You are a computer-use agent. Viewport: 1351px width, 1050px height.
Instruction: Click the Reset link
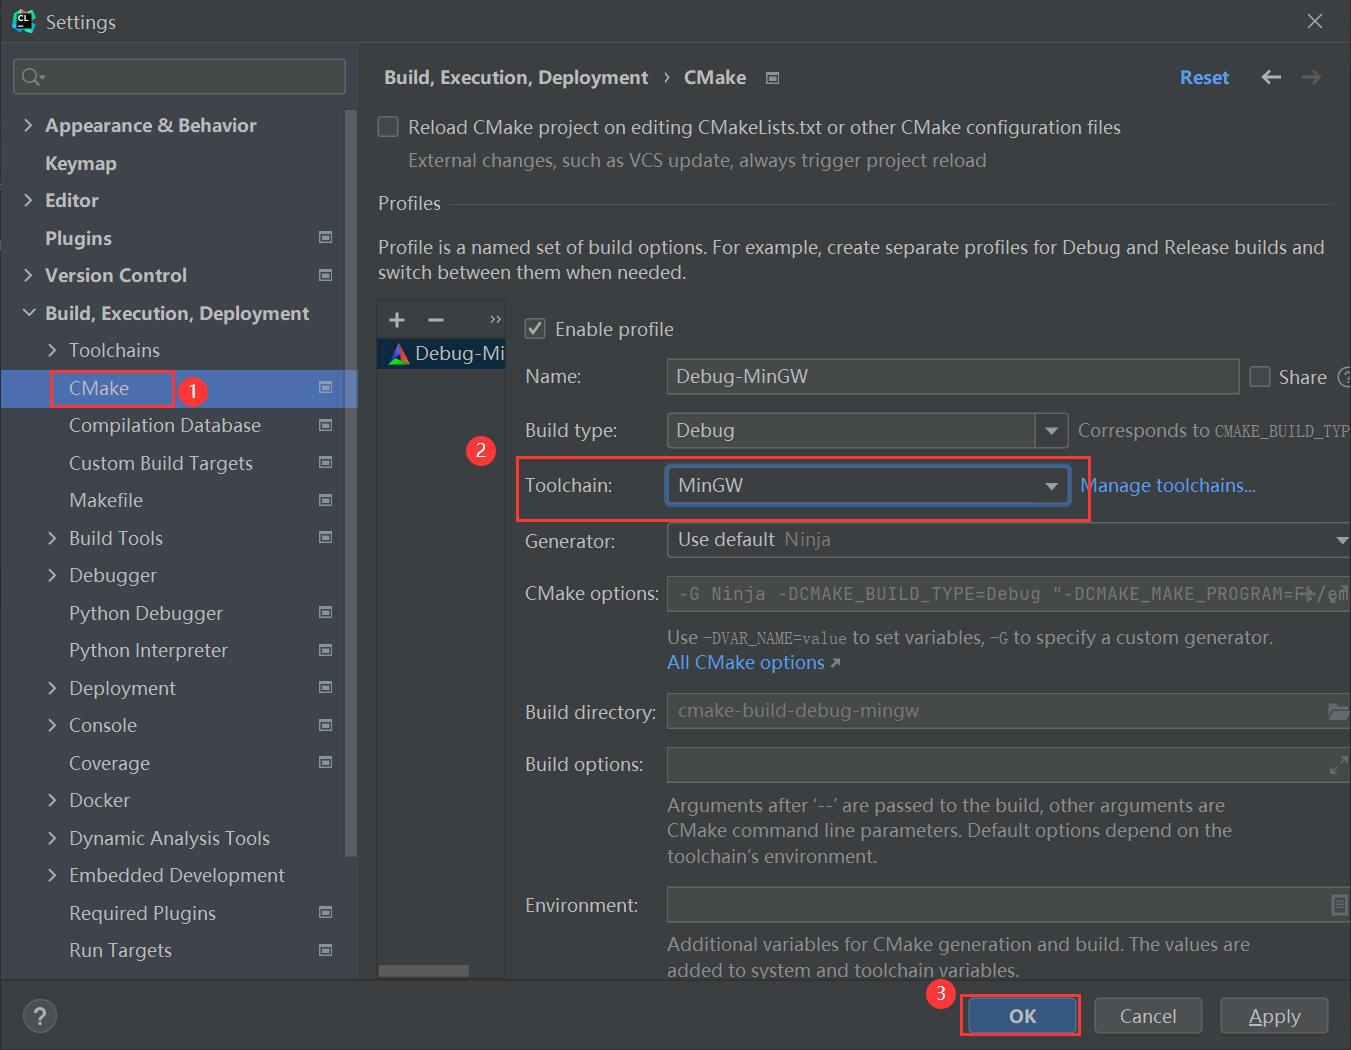[x=1204, y=77]
